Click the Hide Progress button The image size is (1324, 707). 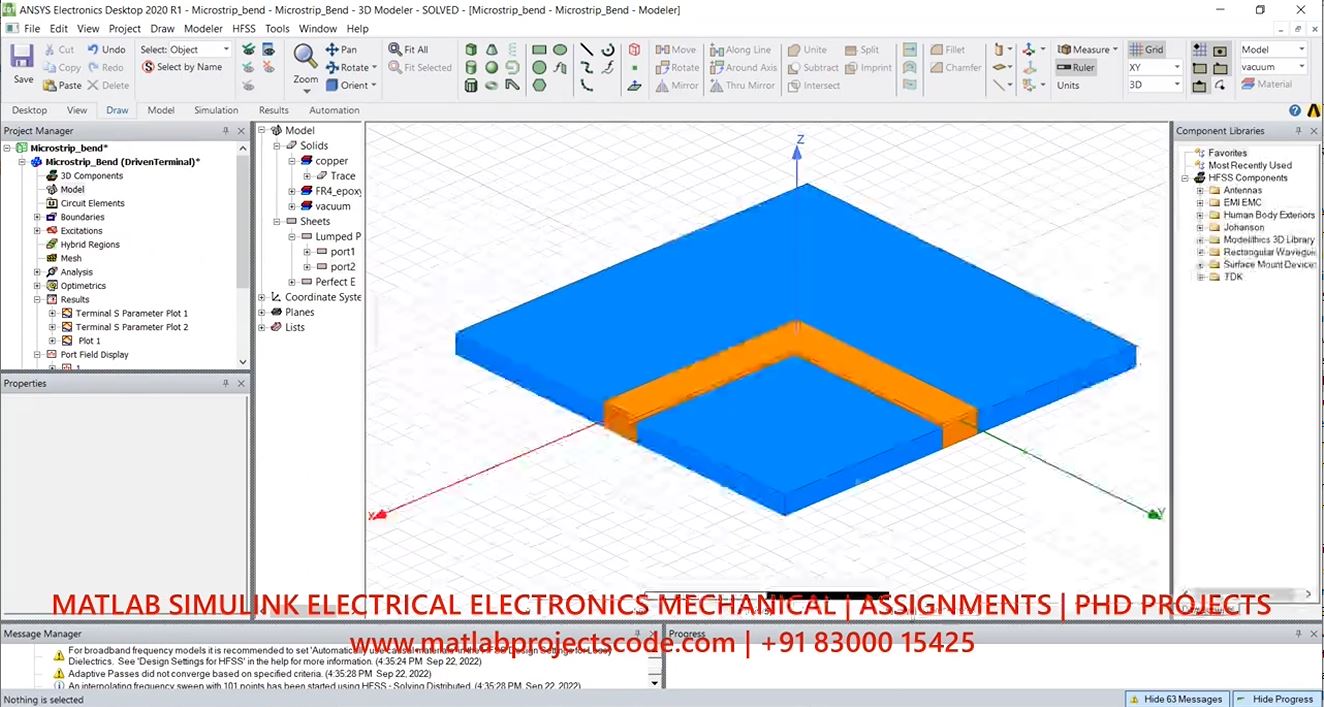(x=1275, y=699)
